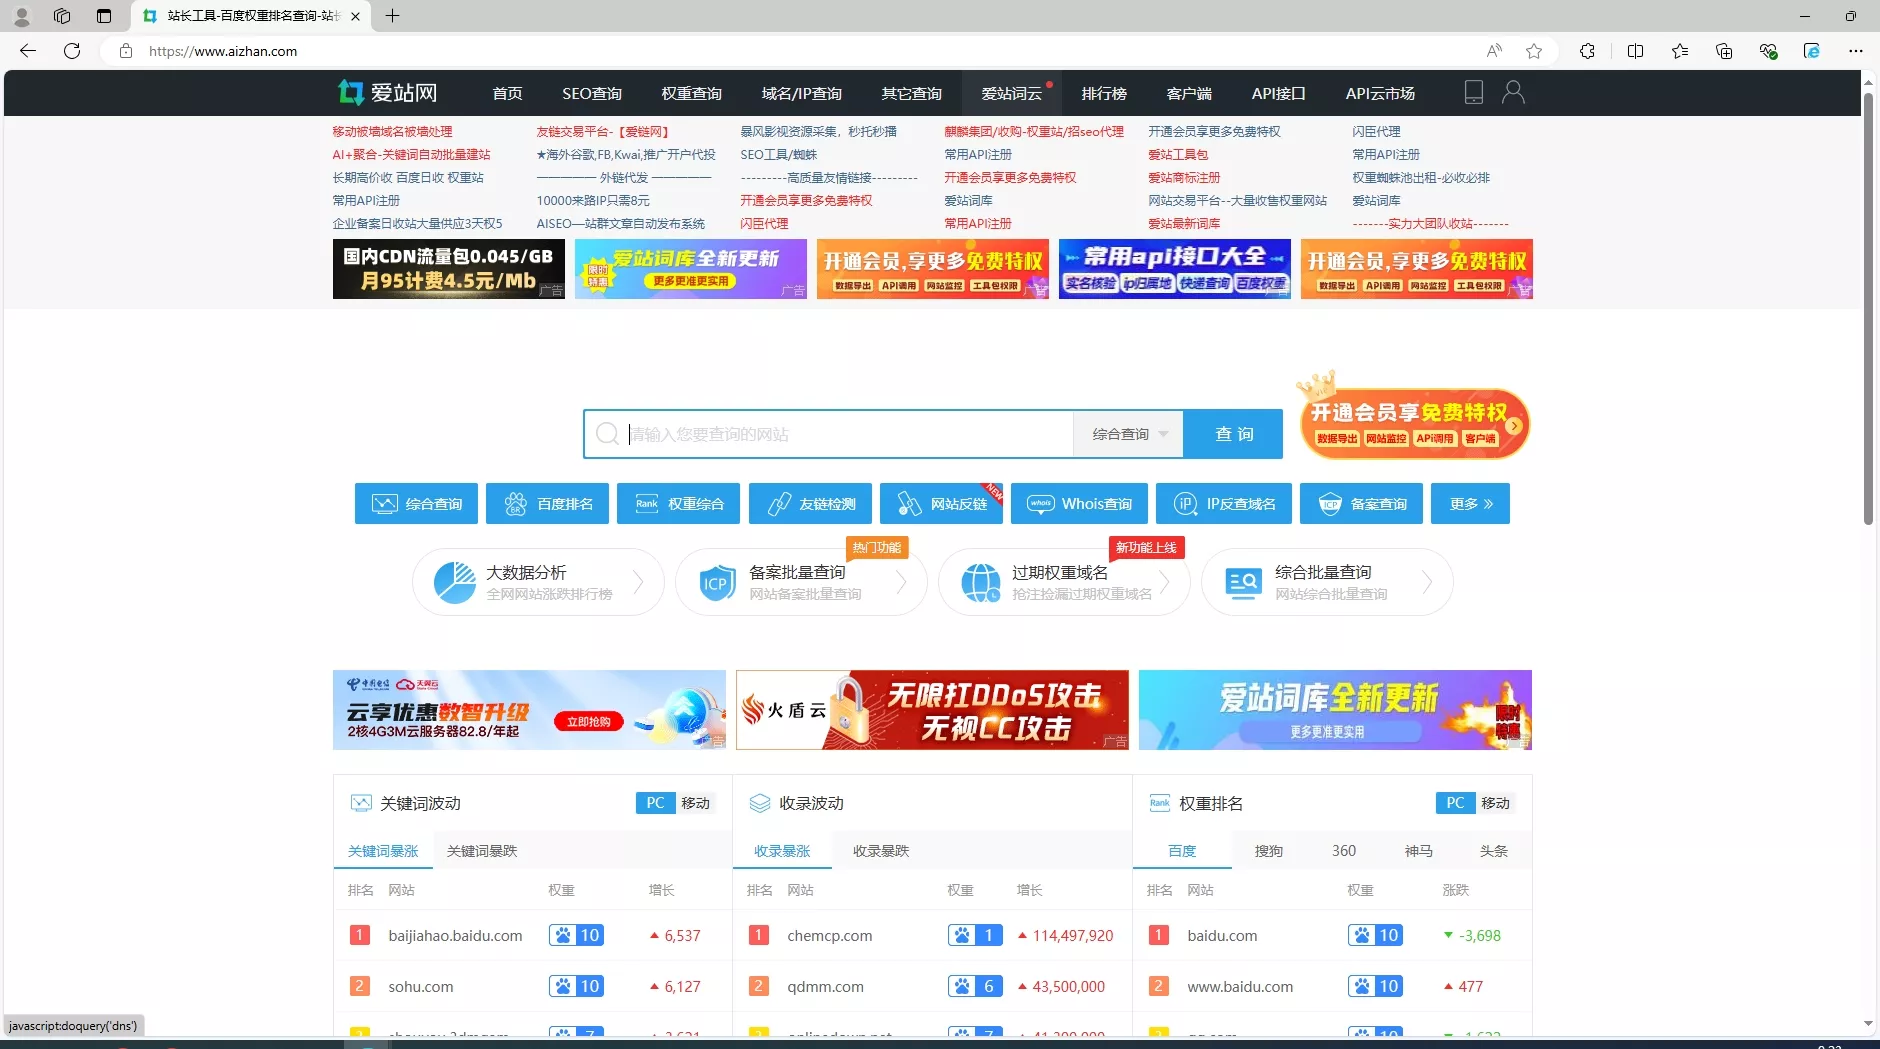1880x1049 pixels.
Task: Open 综合批量查询 card
Action: (x=1327, y=582)
